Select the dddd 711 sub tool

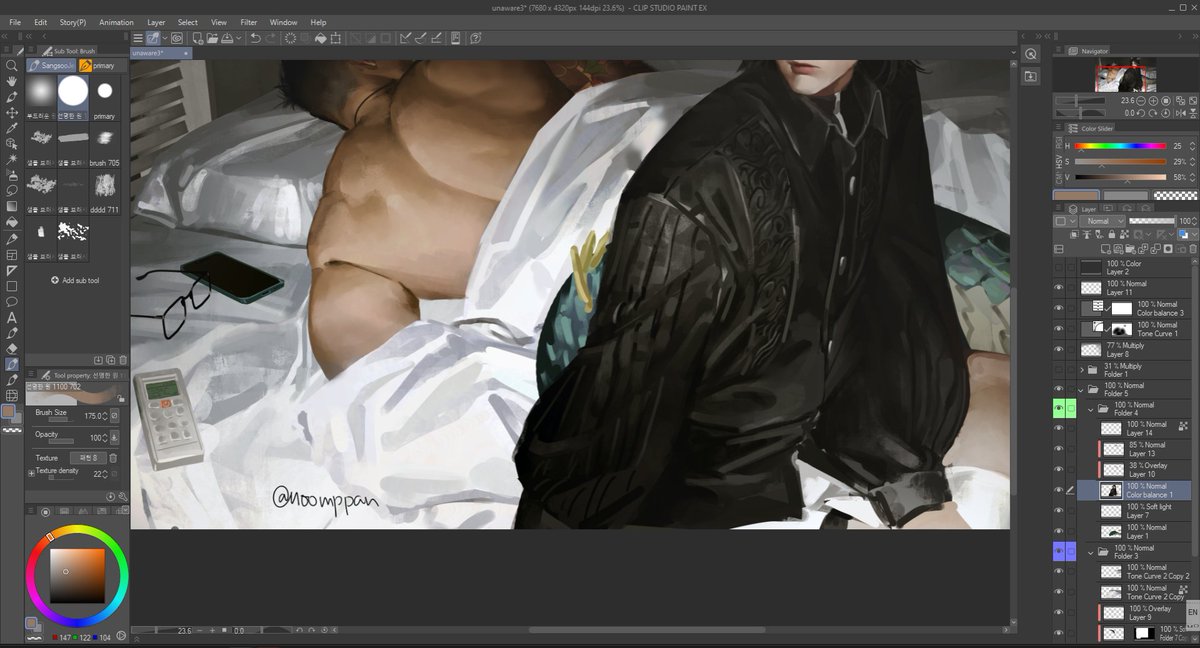(x=104, y=190)
